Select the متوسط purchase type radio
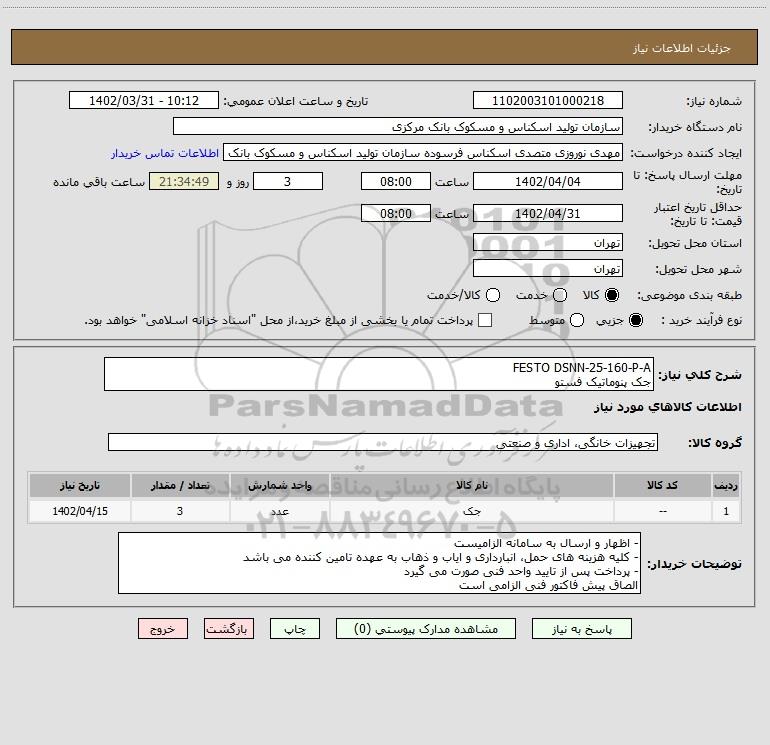 577,320
